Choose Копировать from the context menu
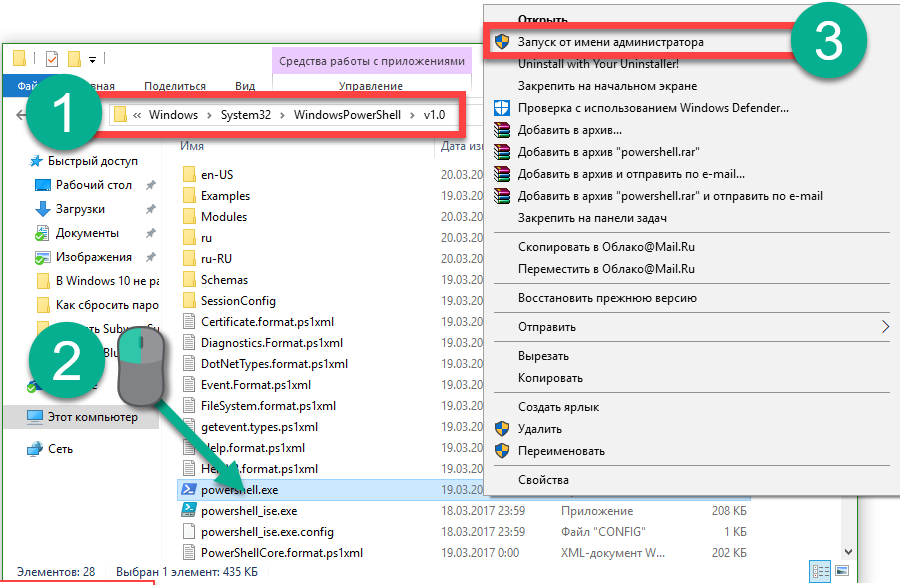The image size is (900, 585). pos(550,378)
